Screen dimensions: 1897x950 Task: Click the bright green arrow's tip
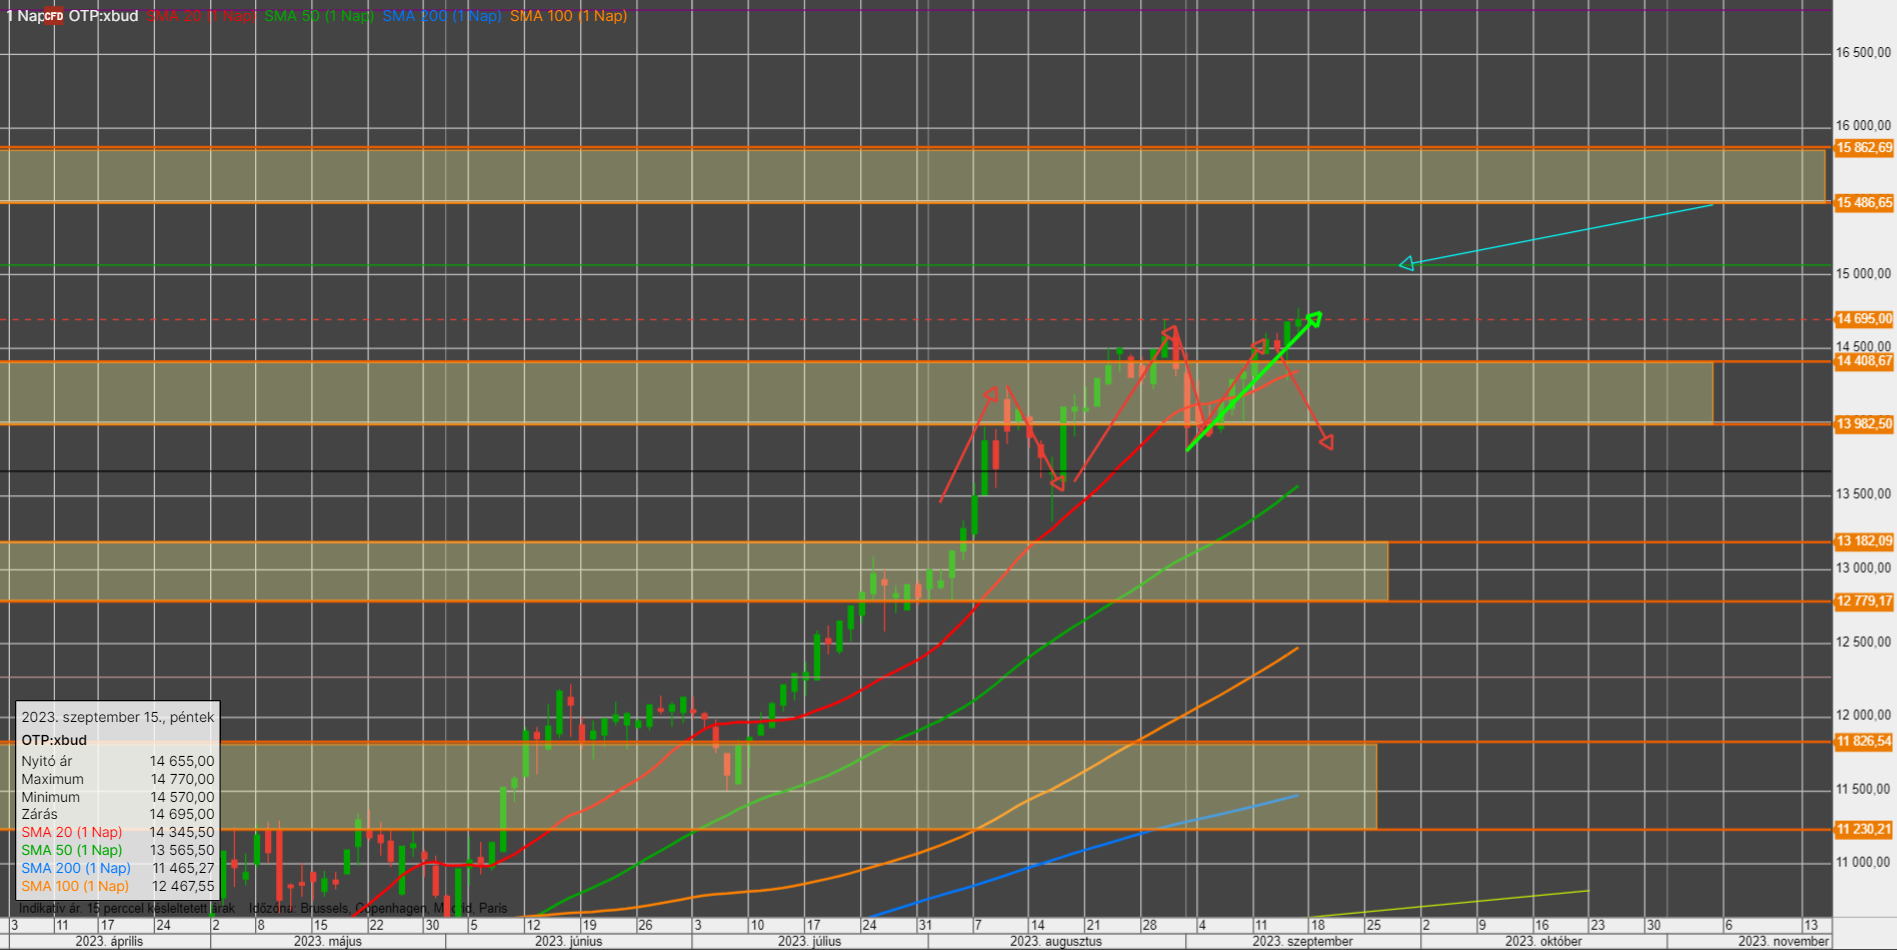tap(1316, 318)
